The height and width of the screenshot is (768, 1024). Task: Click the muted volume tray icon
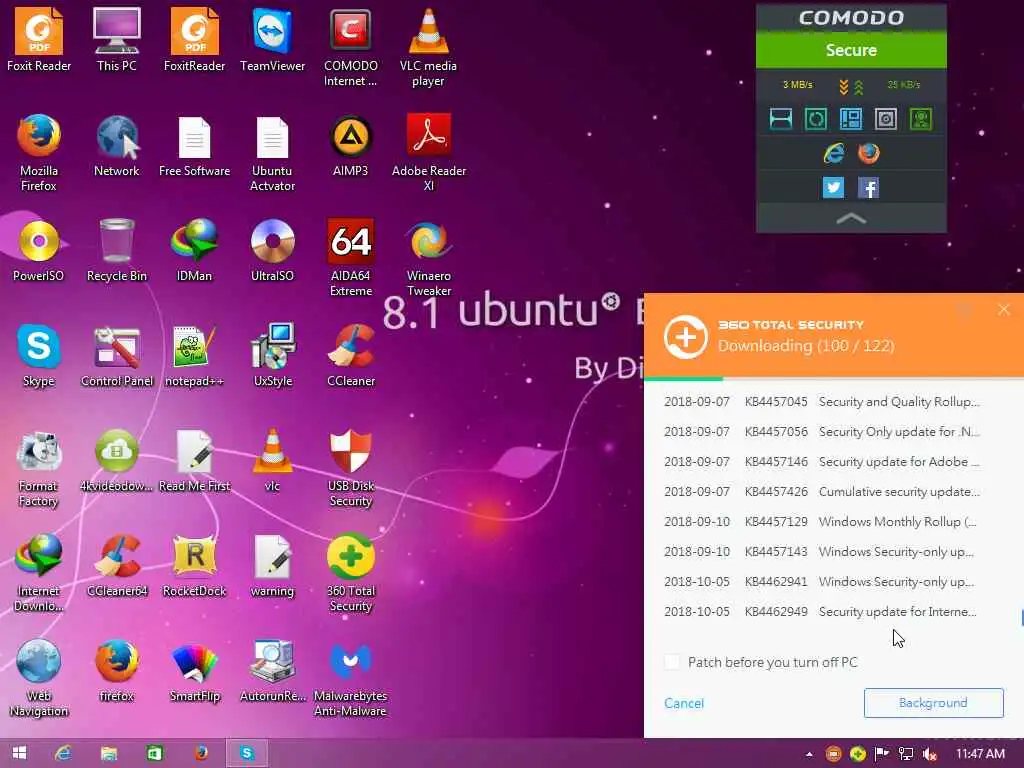pos(930,754)
